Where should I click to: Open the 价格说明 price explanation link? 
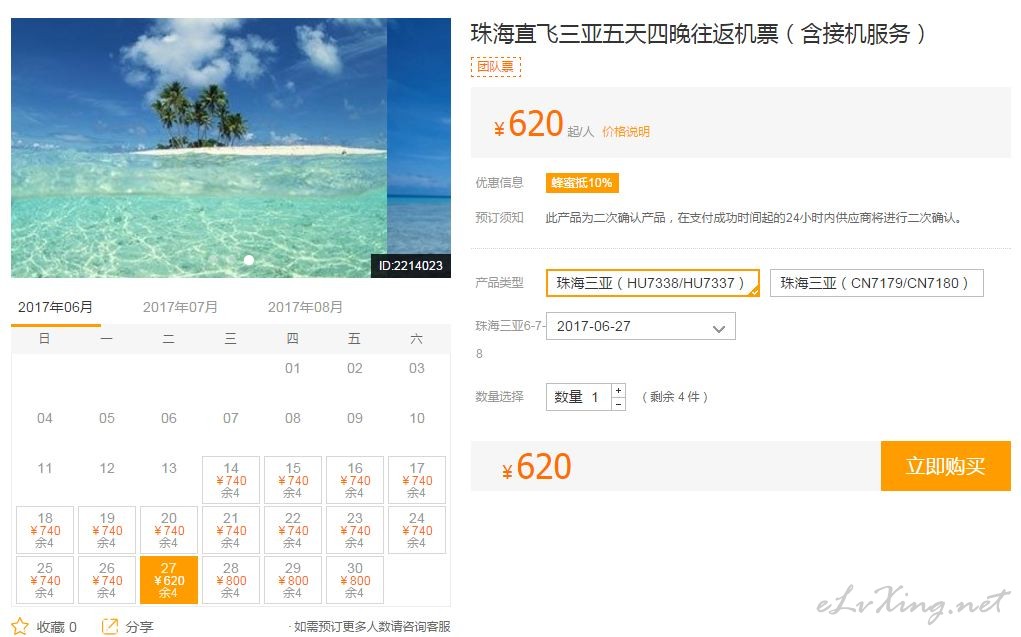click(x=626, y=131)
